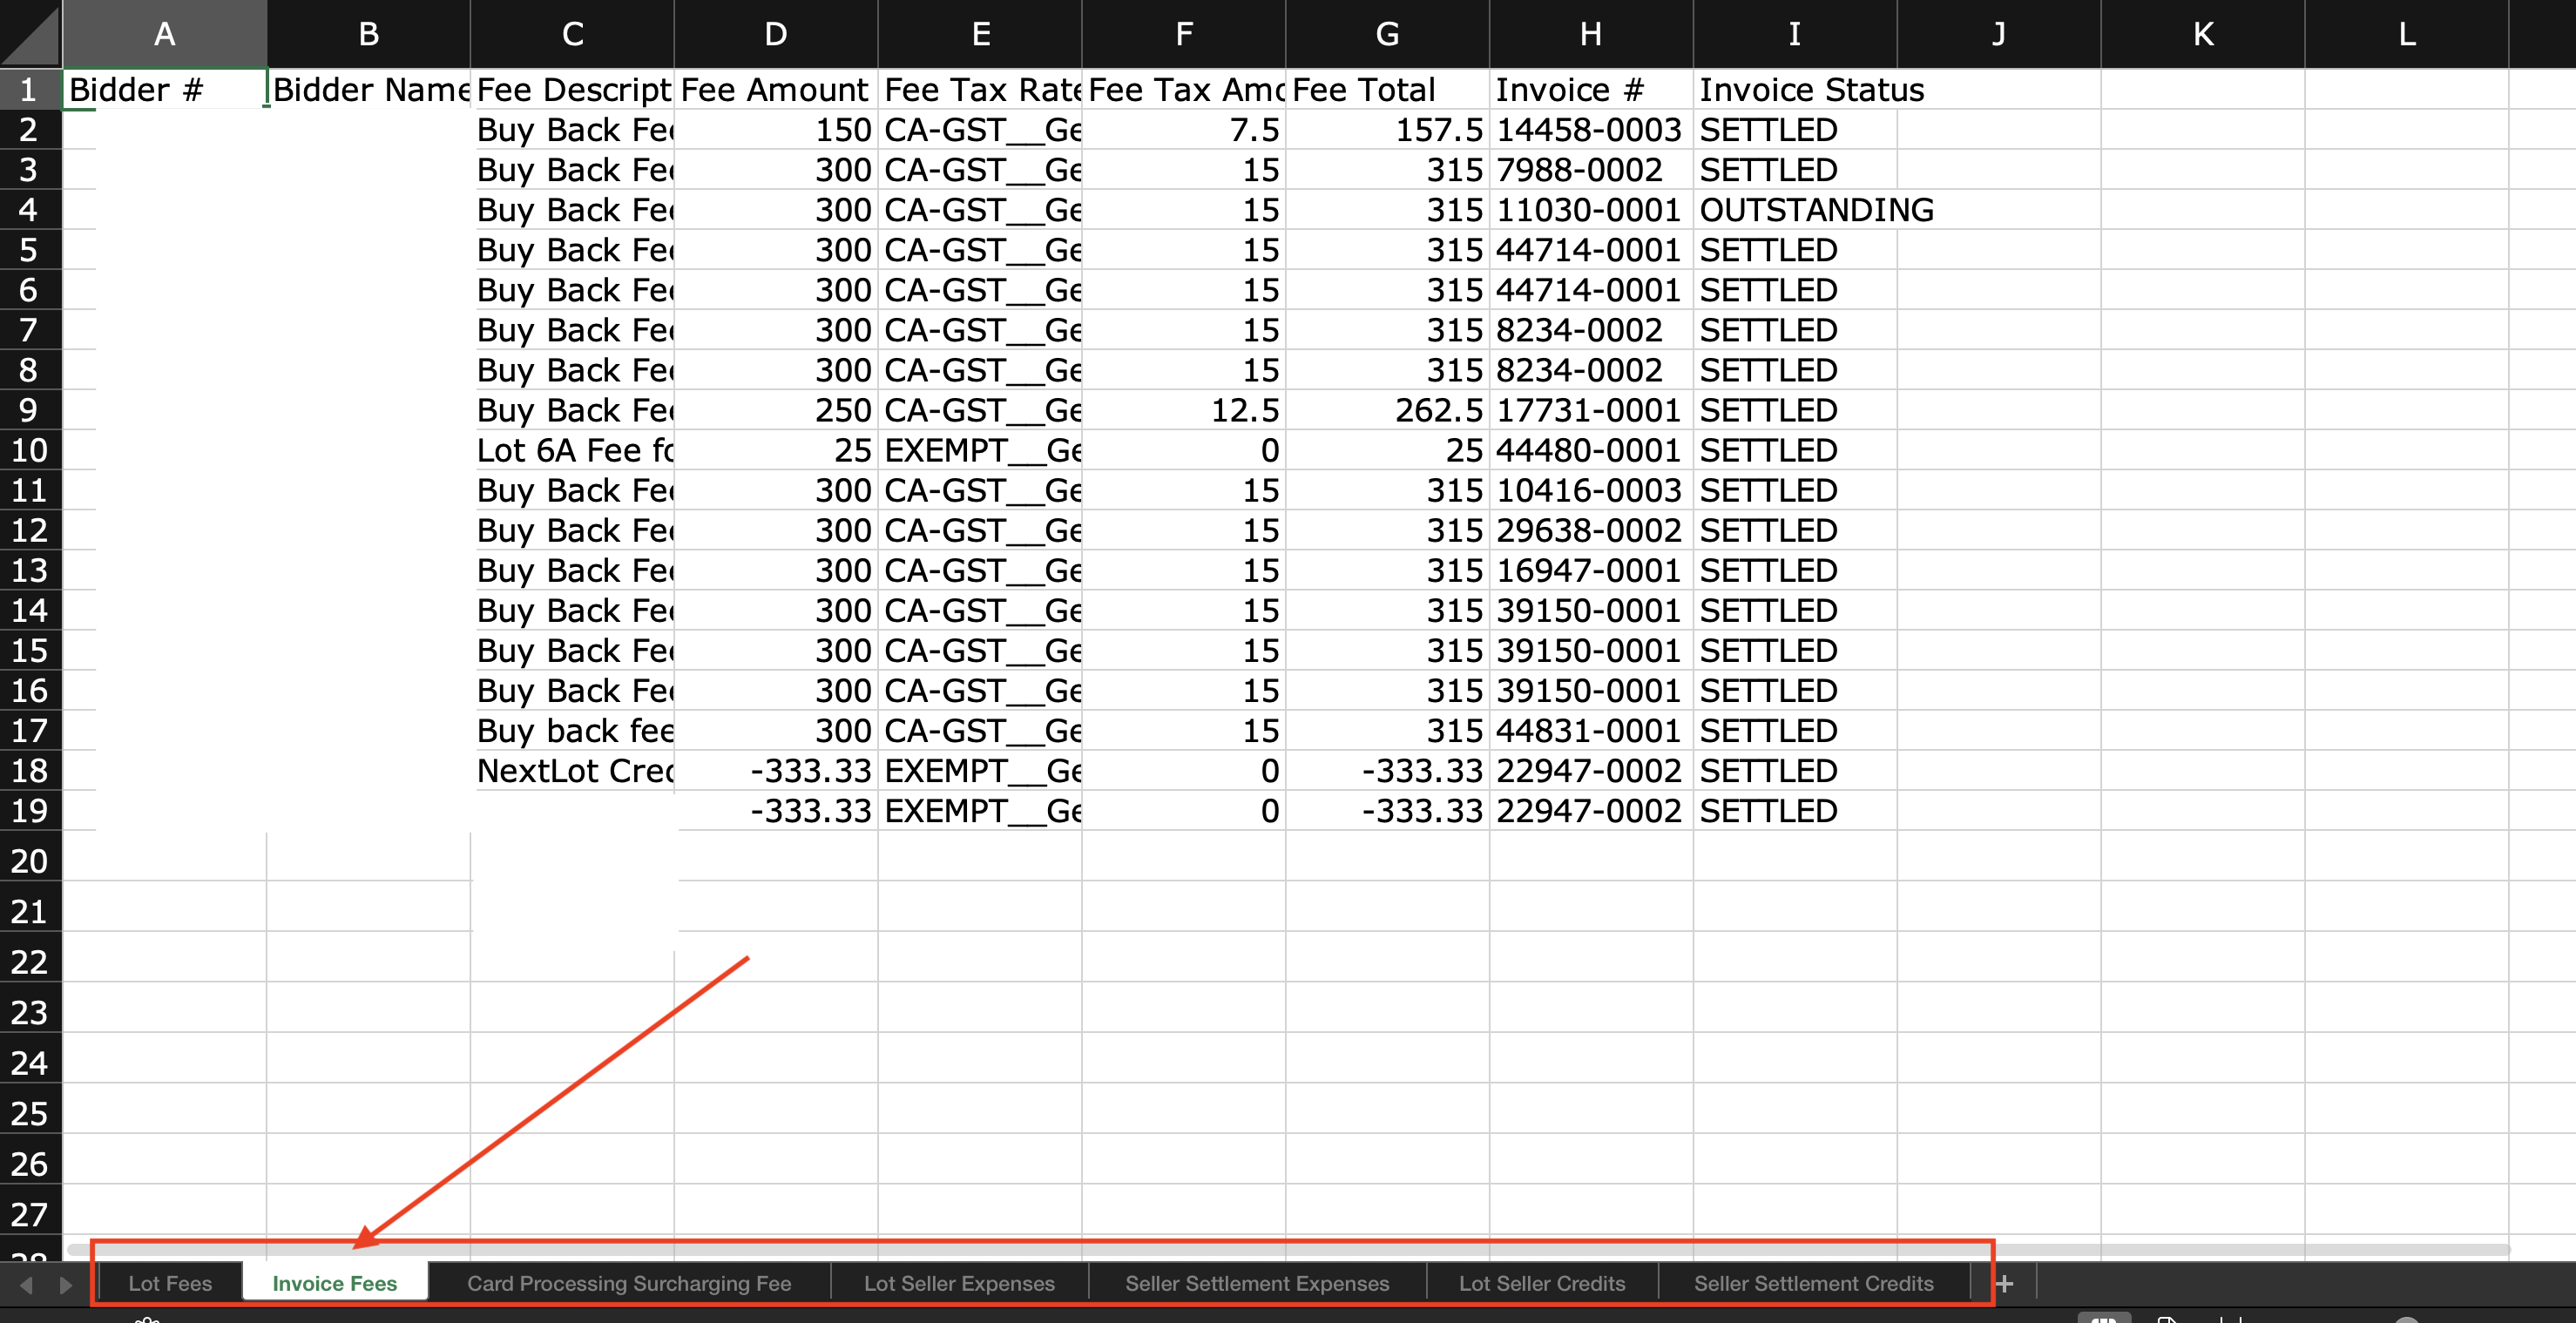Click the Invoice Status header cell
2576x1323 pixels.
pyautogui.click(x=1795, y=90)
